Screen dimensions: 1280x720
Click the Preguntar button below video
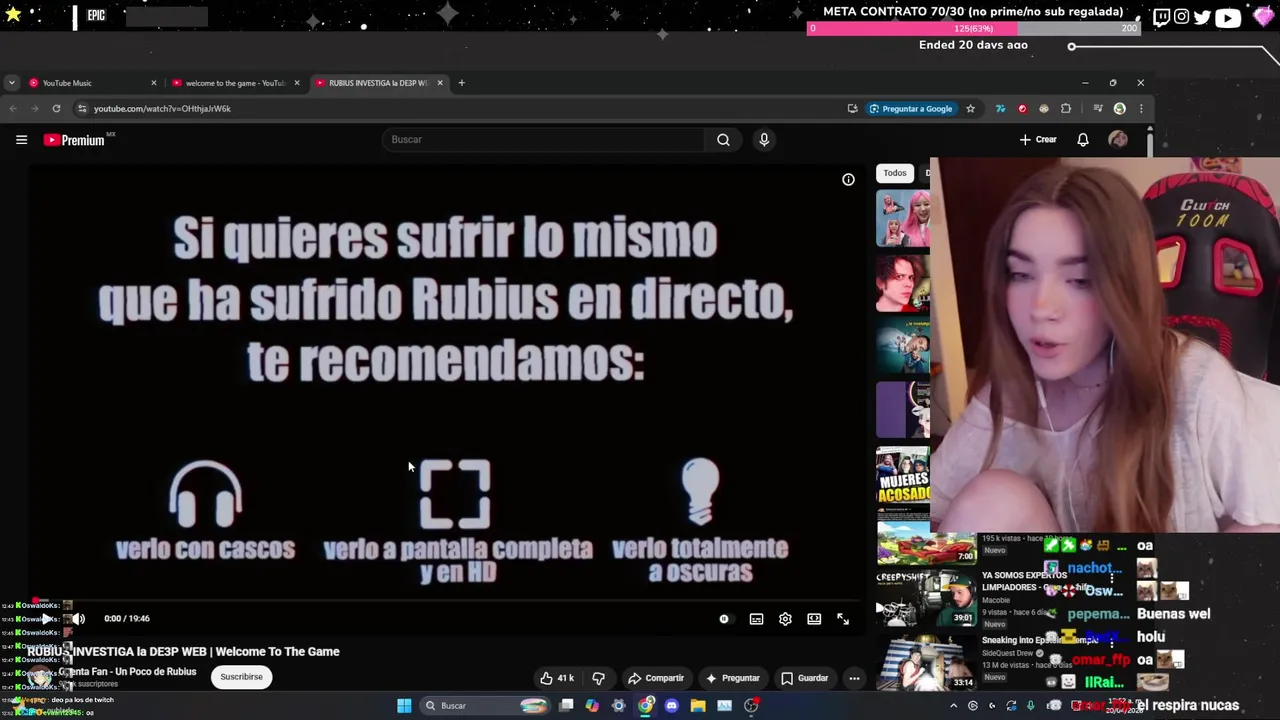[732, 678]
